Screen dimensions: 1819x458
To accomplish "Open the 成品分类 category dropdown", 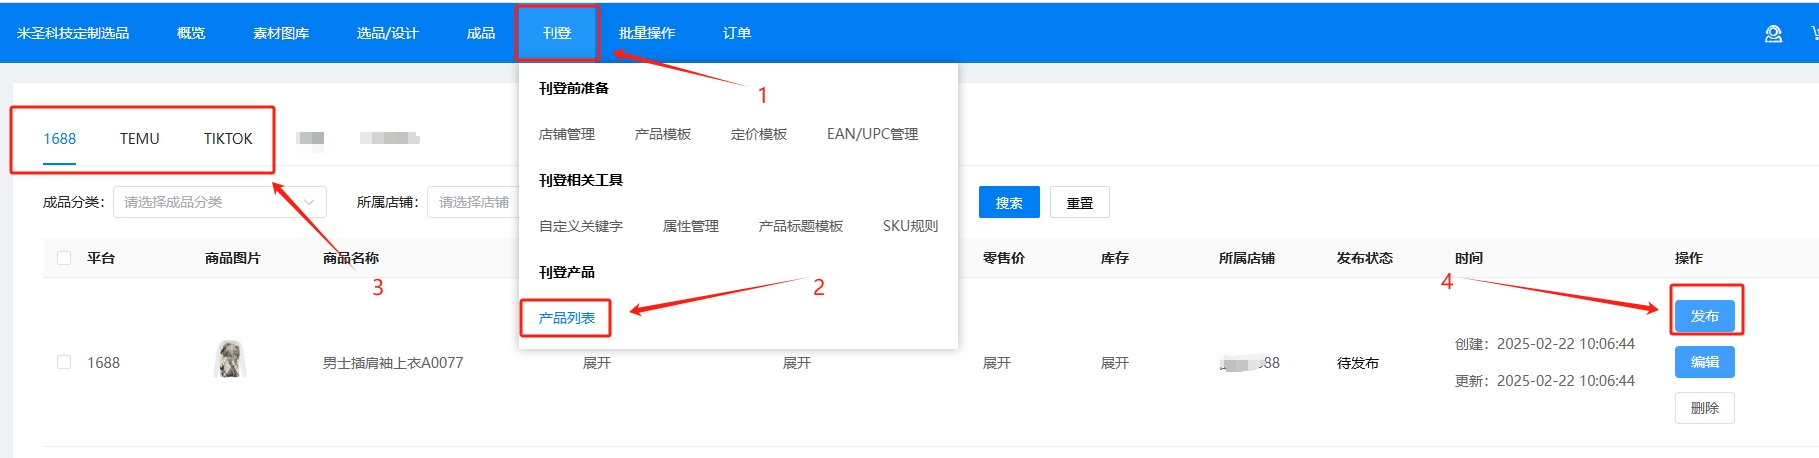I will [x=219, y=202].
